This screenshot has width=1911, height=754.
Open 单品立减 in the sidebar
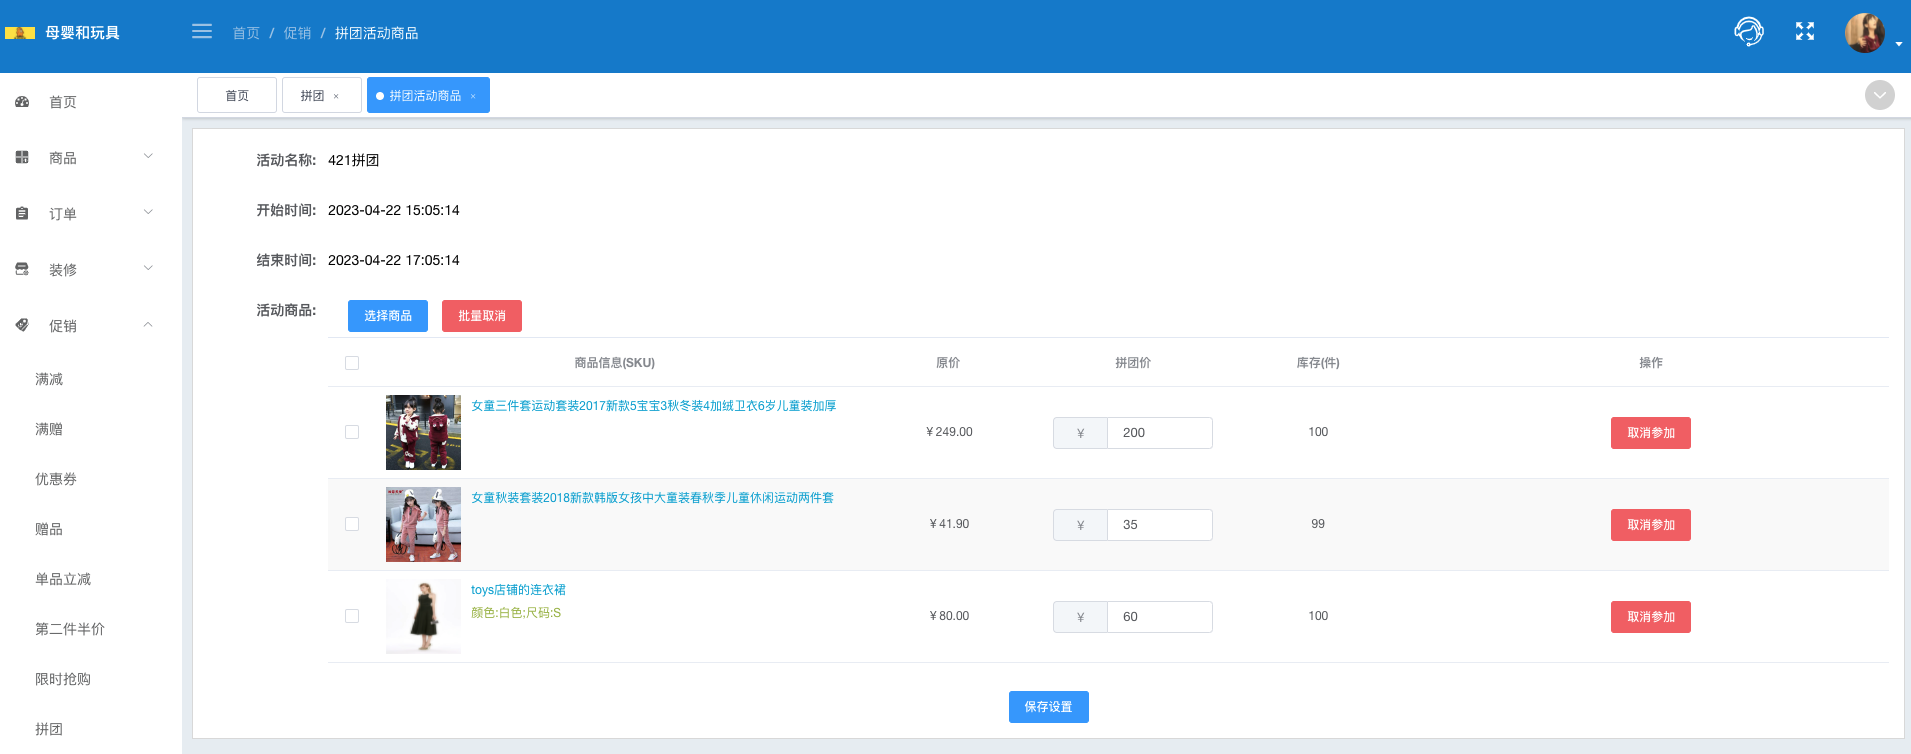(63, 579)
